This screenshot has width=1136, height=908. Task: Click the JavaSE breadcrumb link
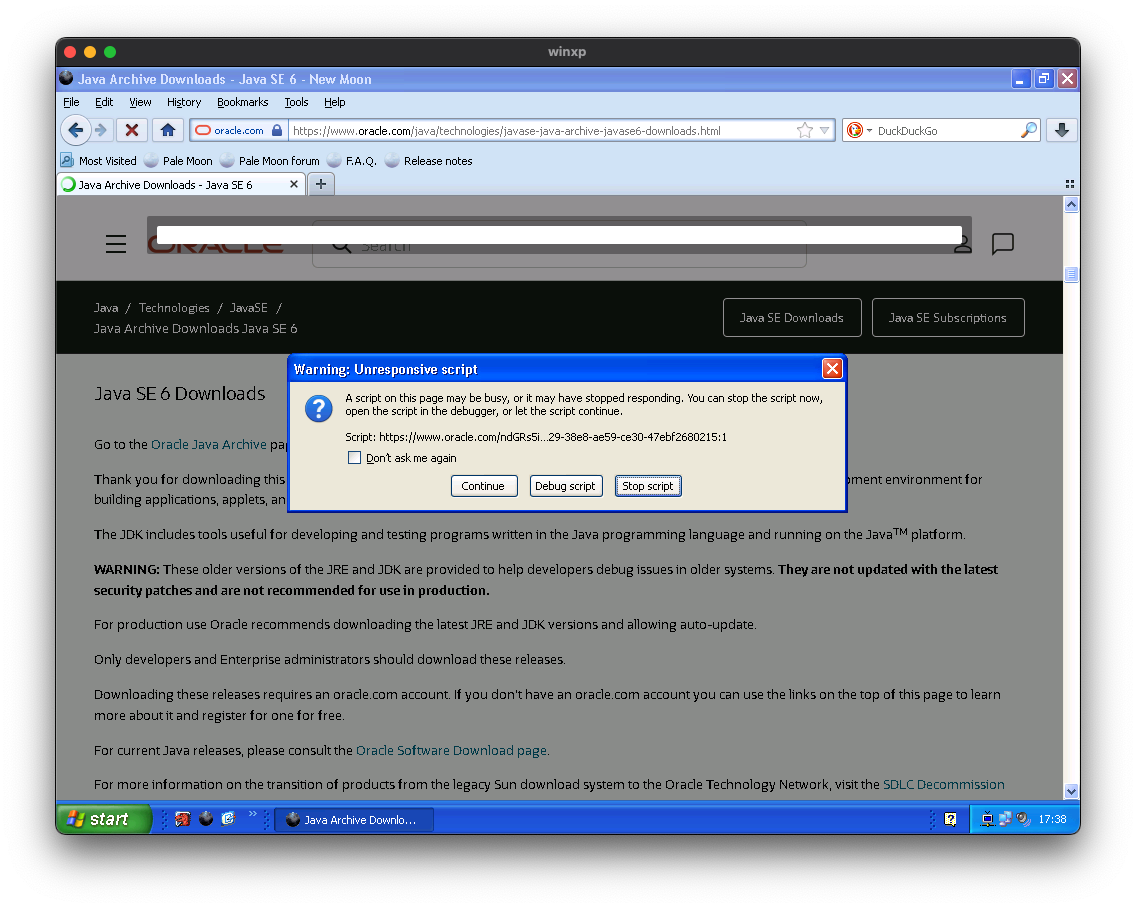tap(248, 308)
